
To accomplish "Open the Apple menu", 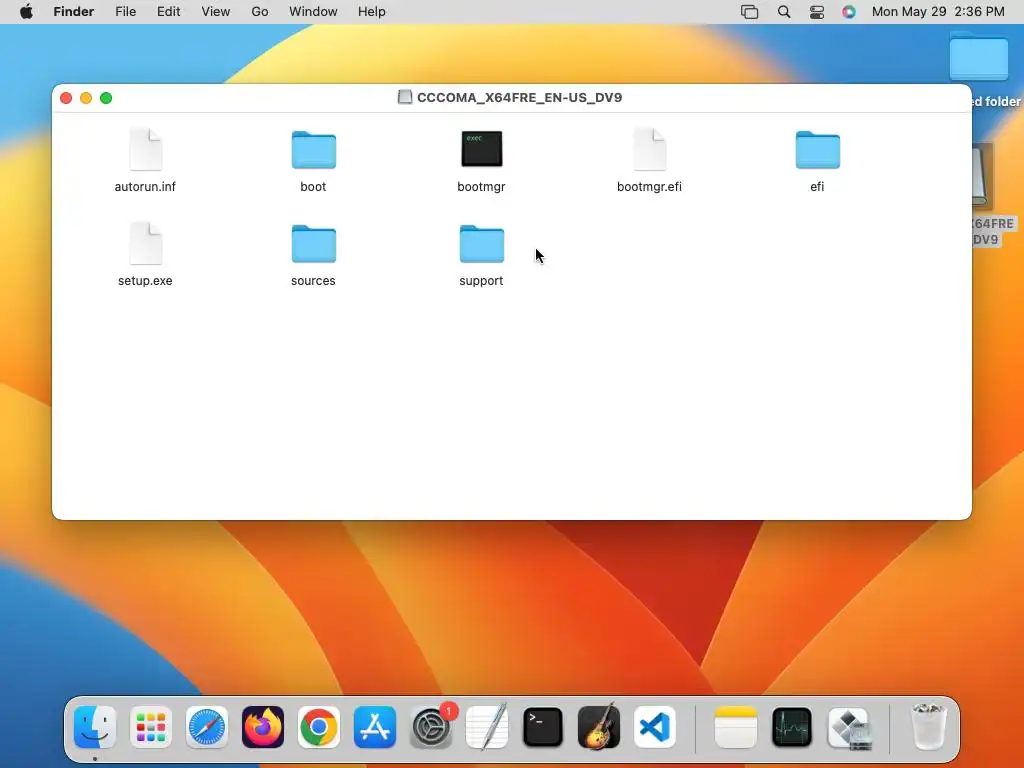I will pyautogui.click(x=26, y=12).
